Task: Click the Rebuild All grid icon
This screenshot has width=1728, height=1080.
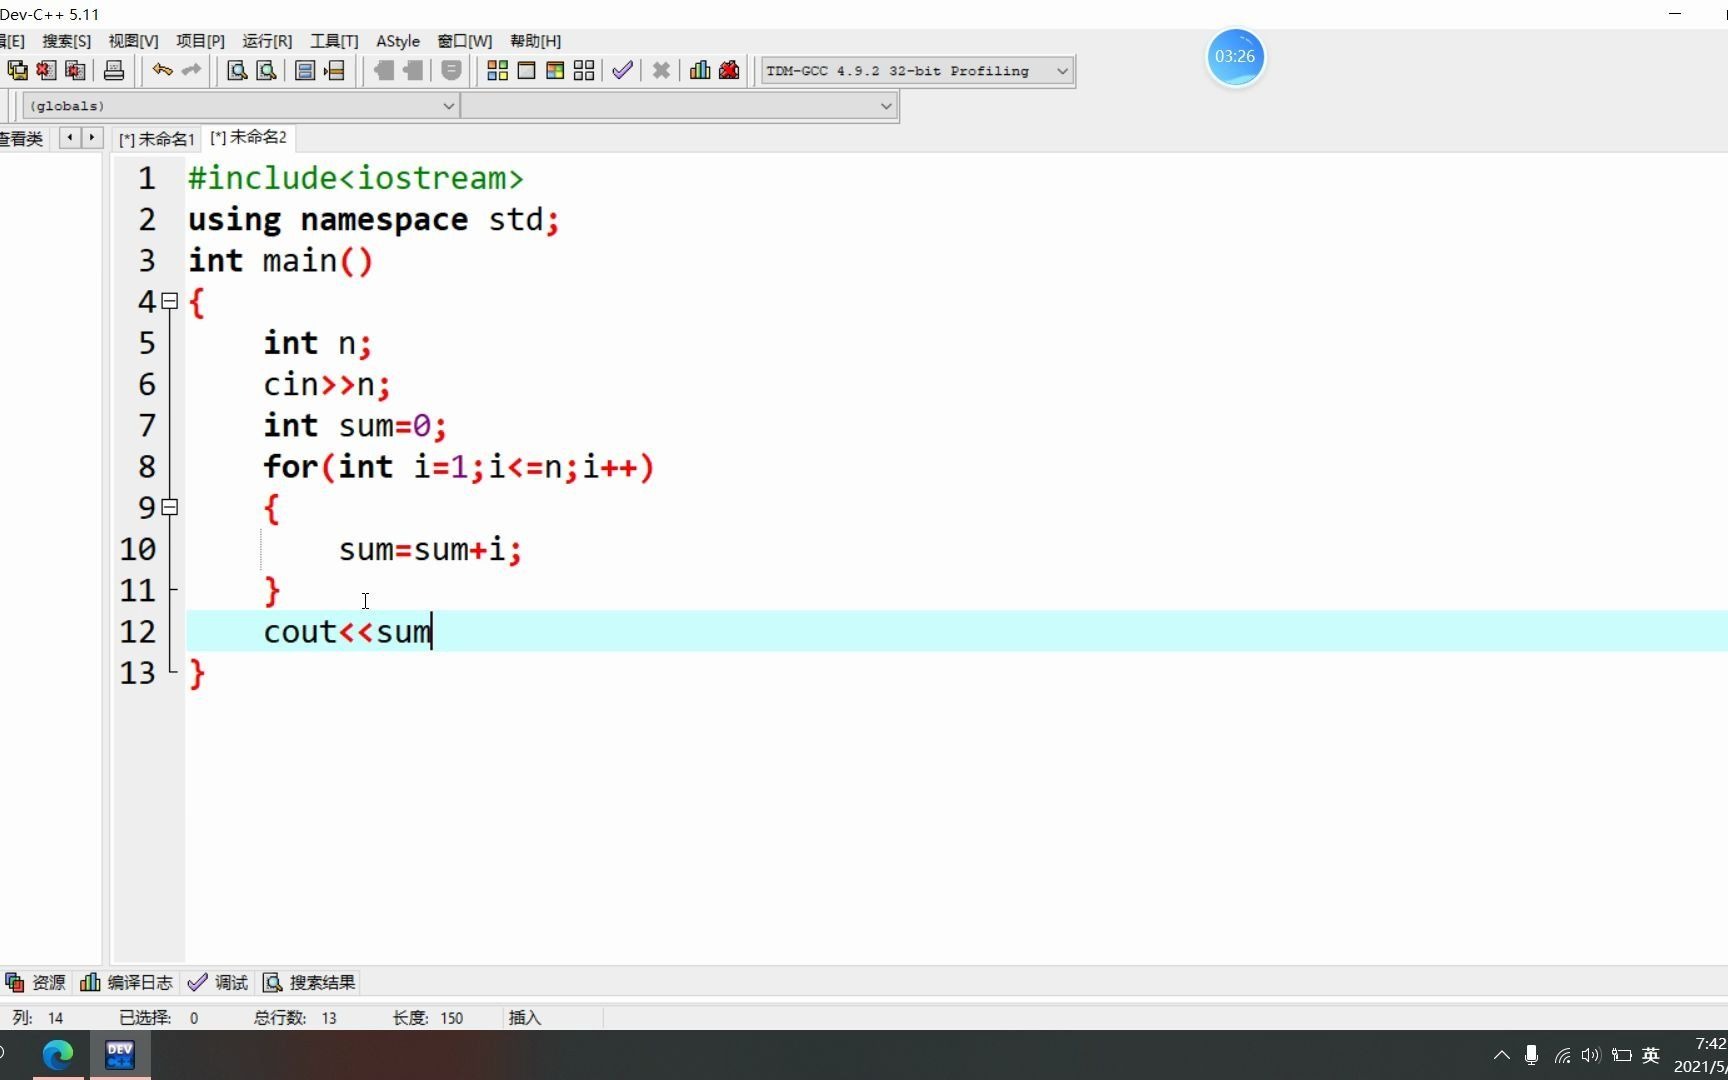Action: 584,70
